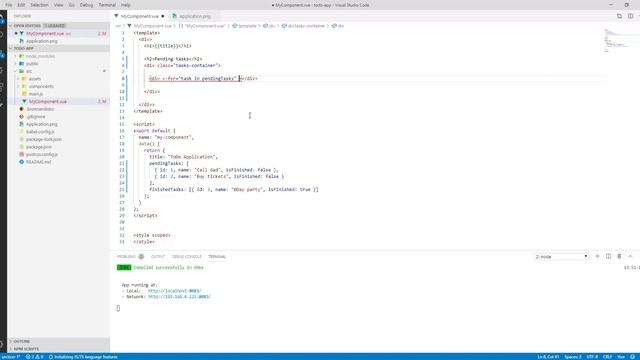Switch to the Application.png editor tab
The height and width of the screenshot is (360, 640).
(x=194, y=16)
